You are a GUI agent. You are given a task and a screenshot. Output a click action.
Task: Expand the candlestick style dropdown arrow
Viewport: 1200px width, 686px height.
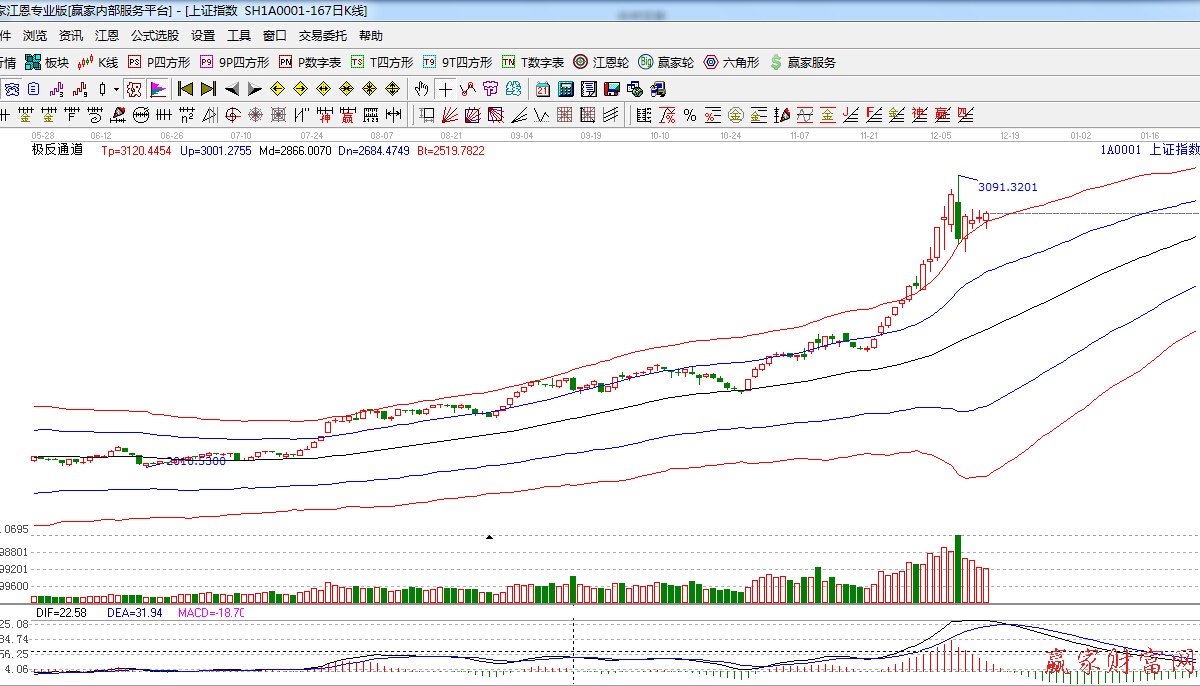point(116,89)
